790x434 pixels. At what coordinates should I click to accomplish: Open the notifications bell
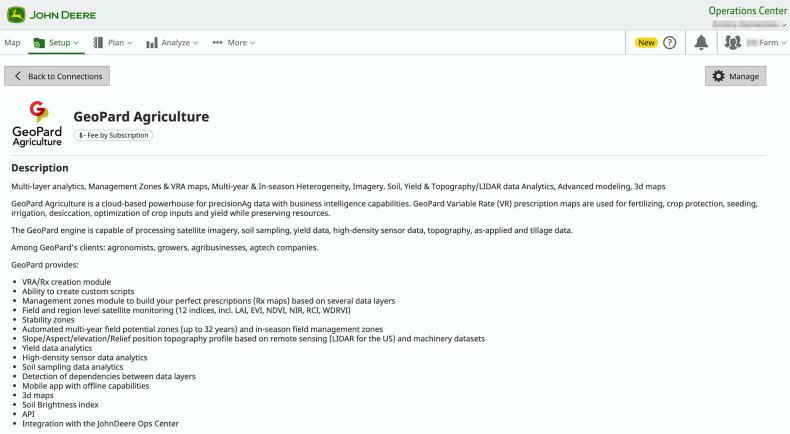pyautogui.click(x=702, y=43)
